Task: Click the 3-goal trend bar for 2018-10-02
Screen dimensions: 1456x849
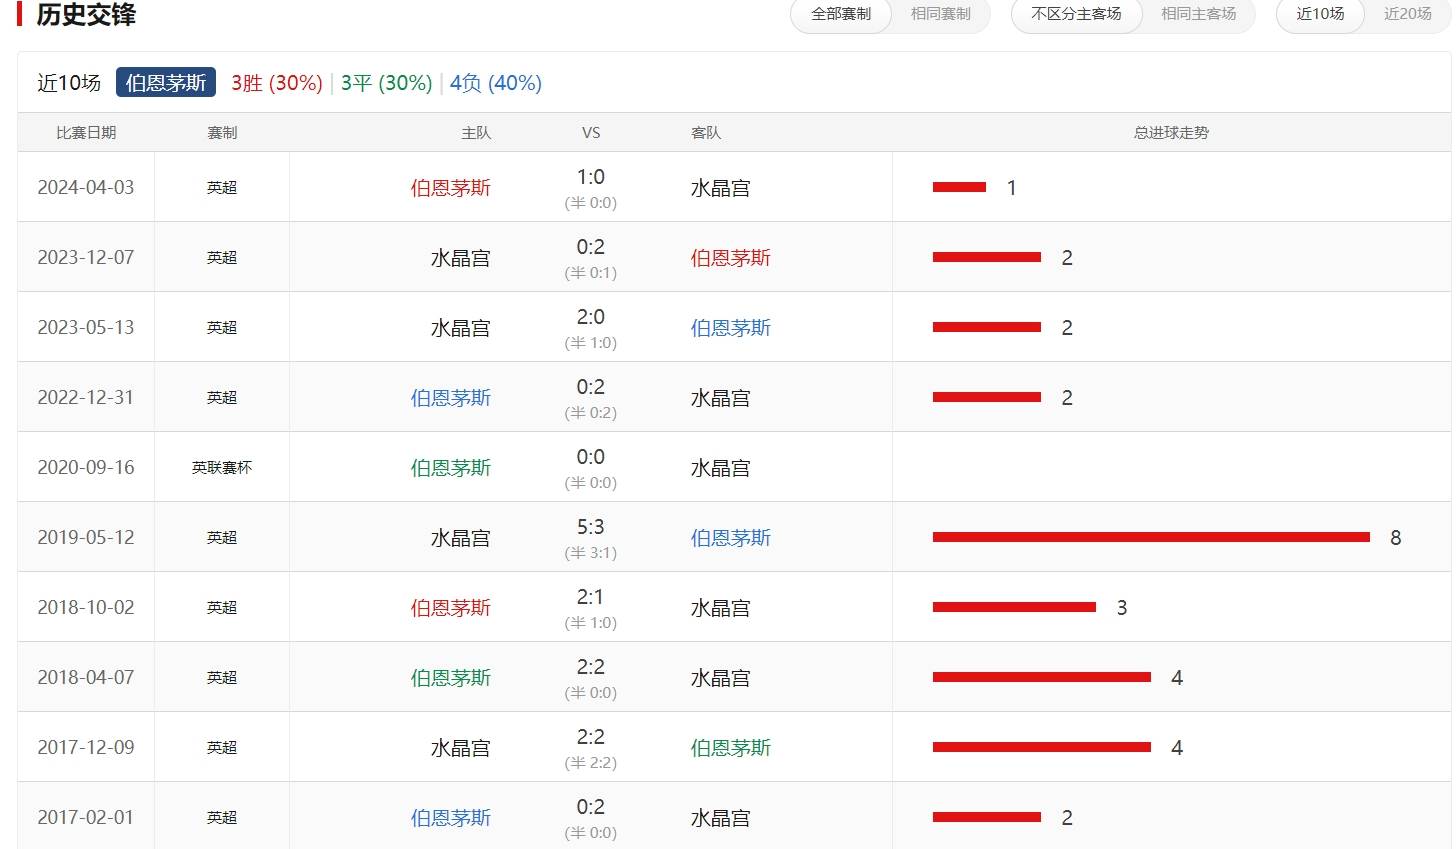Action: point(1014,607)
